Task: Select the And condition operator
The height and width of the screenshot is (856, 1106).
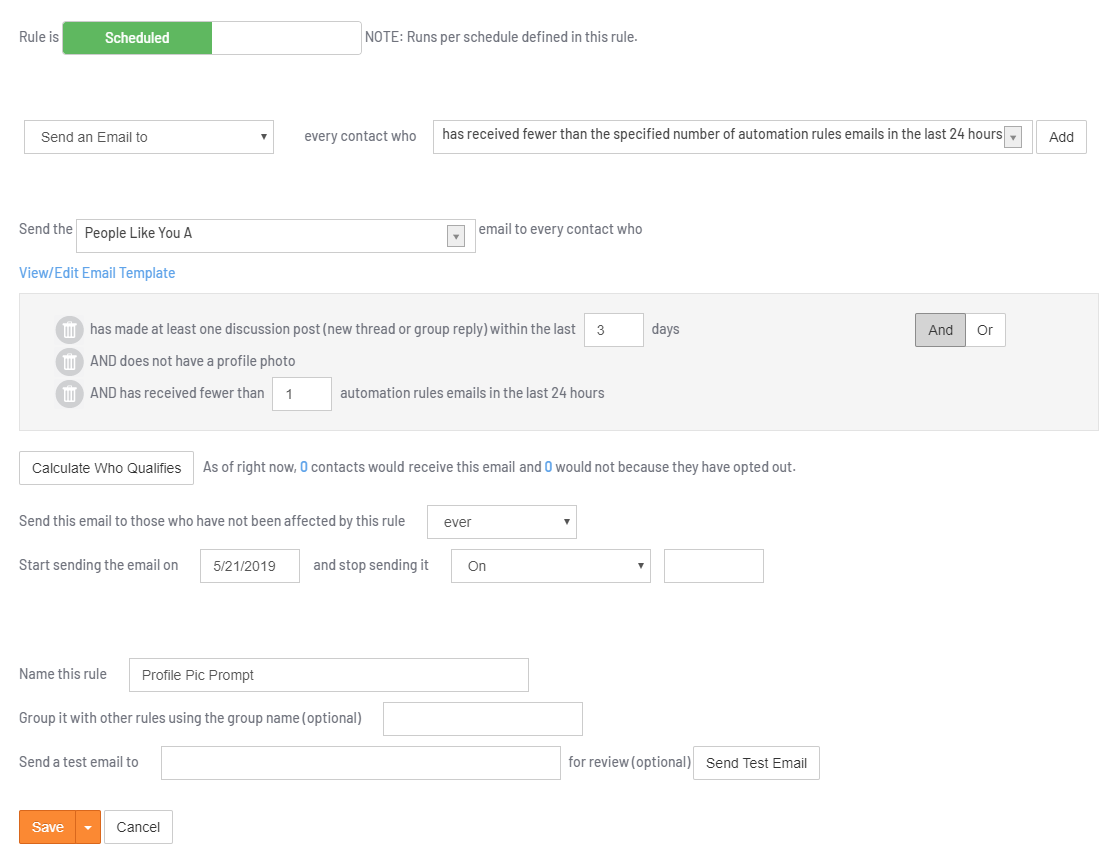Action: pos(940,330)
